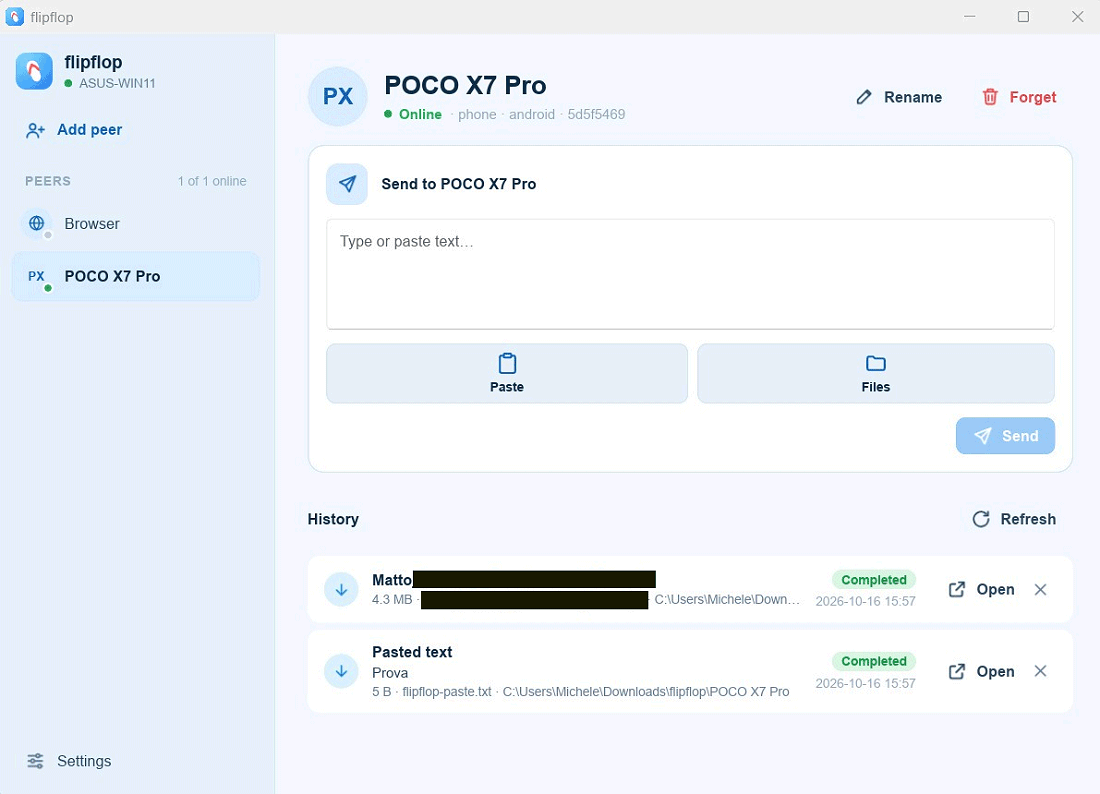
Task: Click the Forget trash can icon
Action: pos(990,97)
